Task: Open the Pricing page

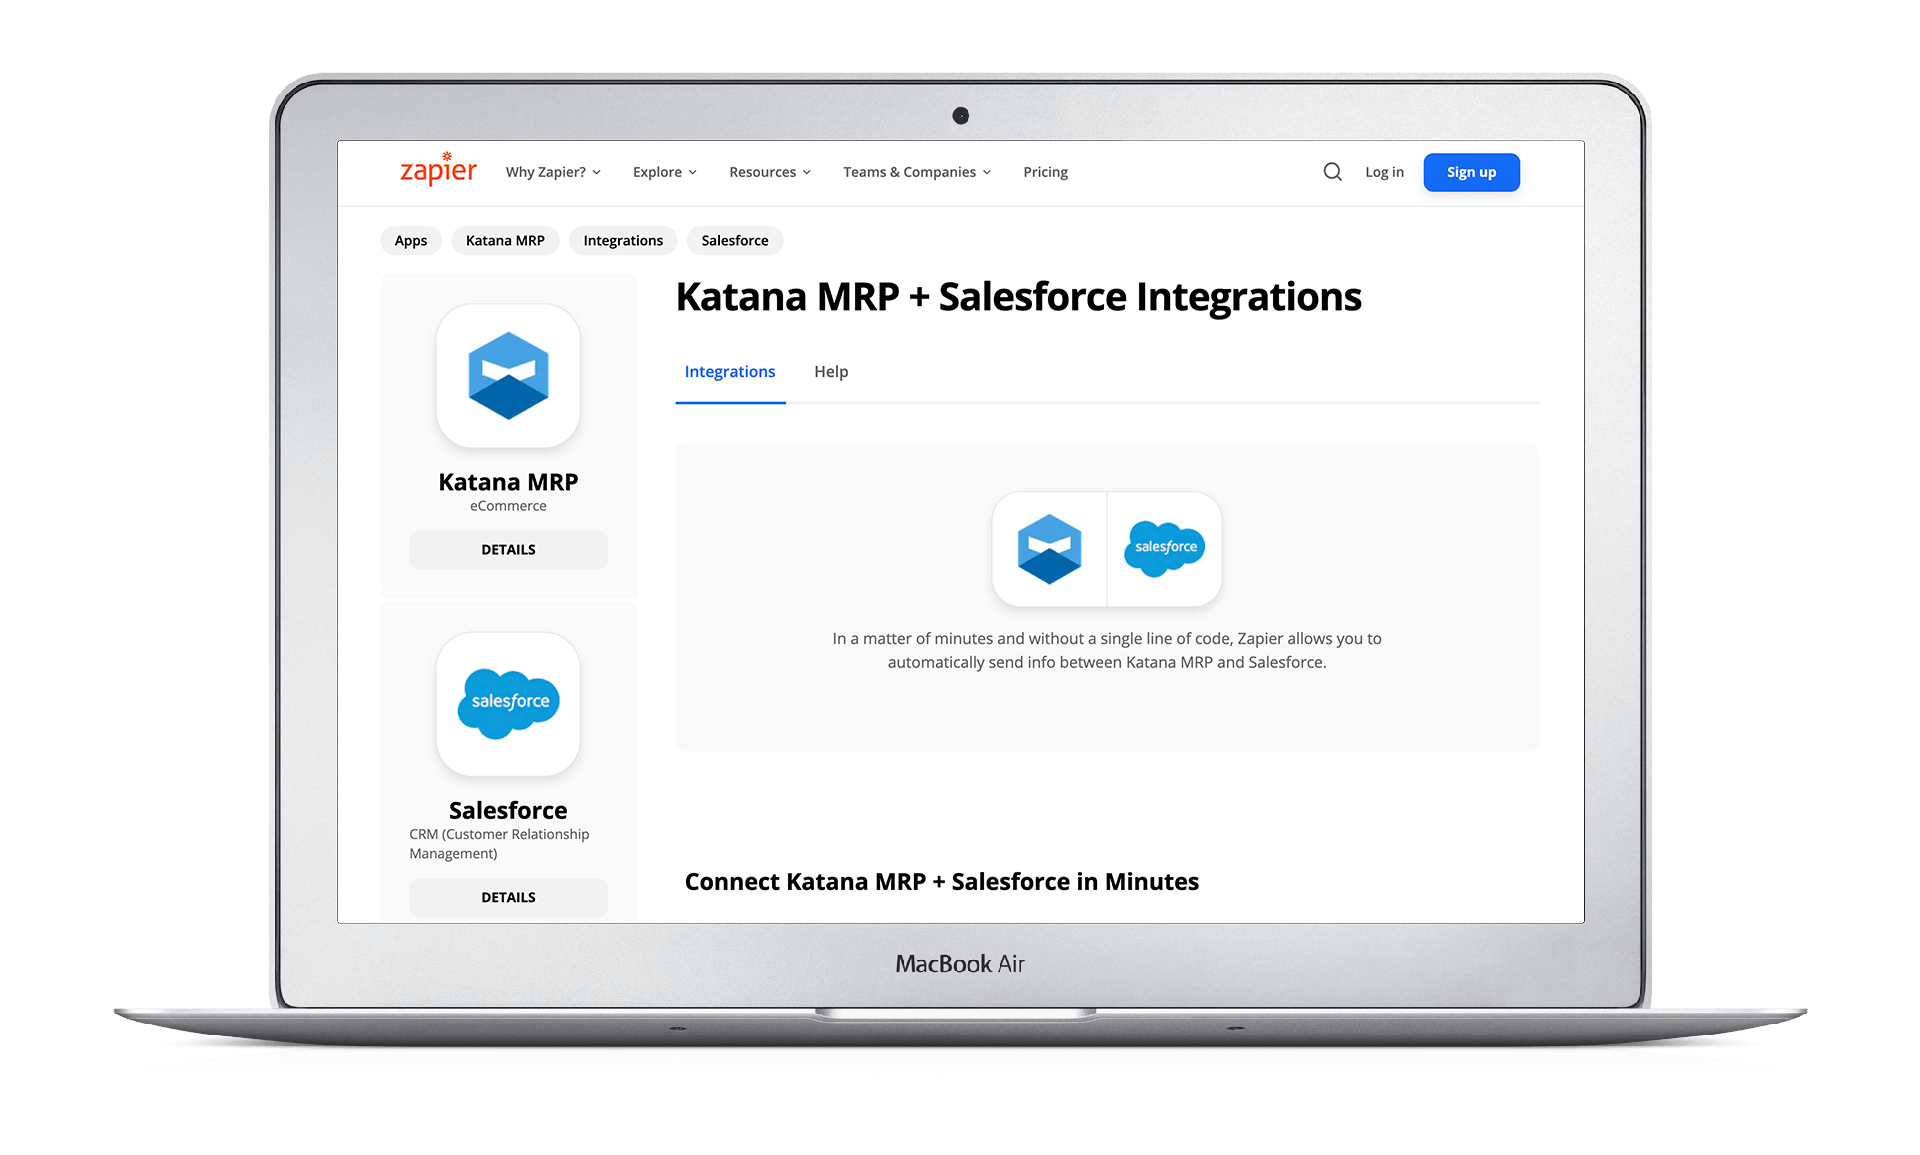Action: pyautogui.click(x=1045, y=172)
